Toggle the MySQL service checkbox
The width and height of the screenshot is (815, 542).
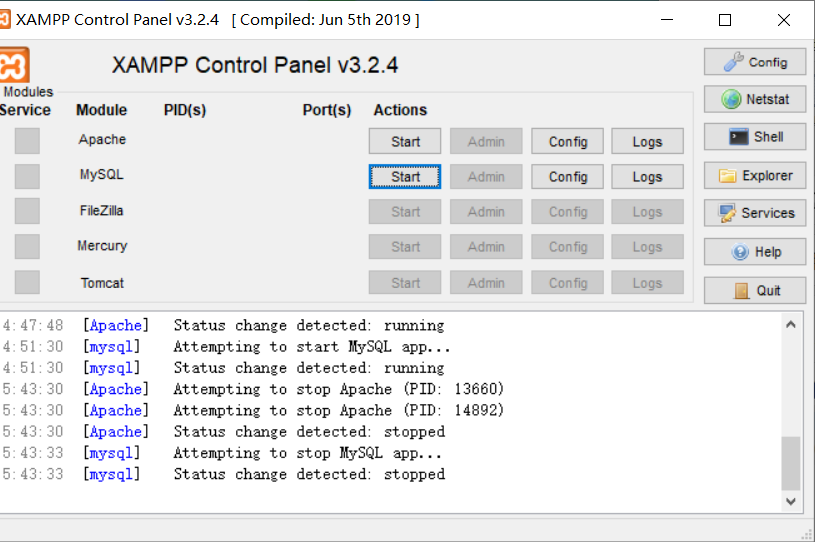[x=27, y=176]
